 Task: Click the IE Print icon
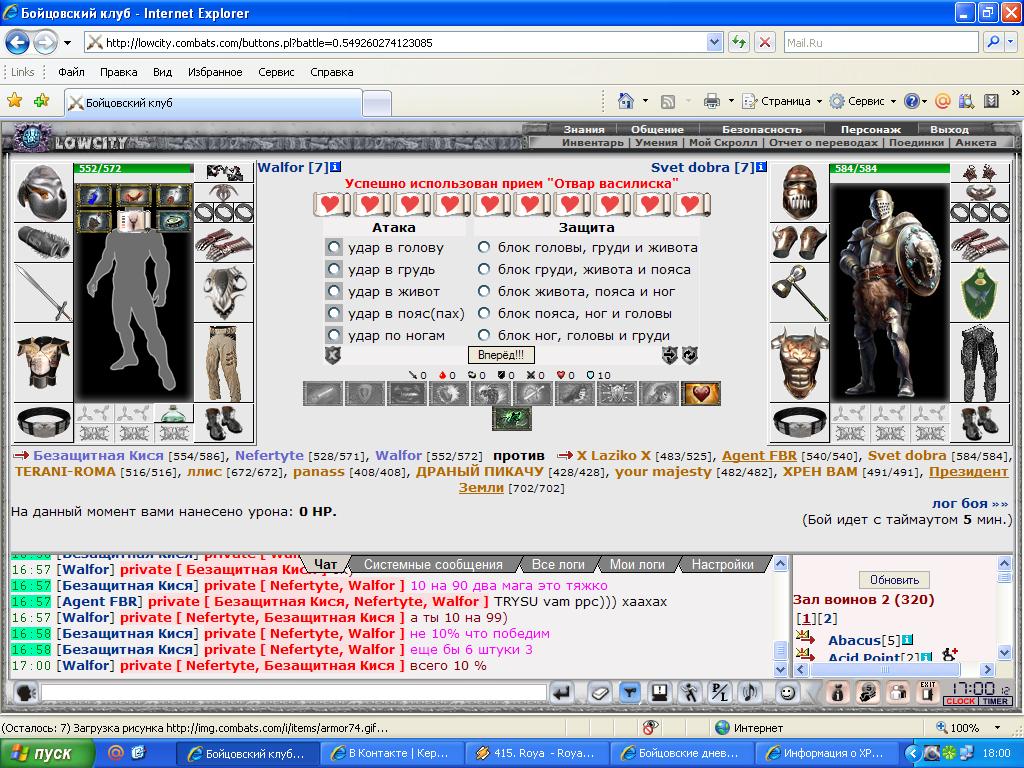point(711,101)
